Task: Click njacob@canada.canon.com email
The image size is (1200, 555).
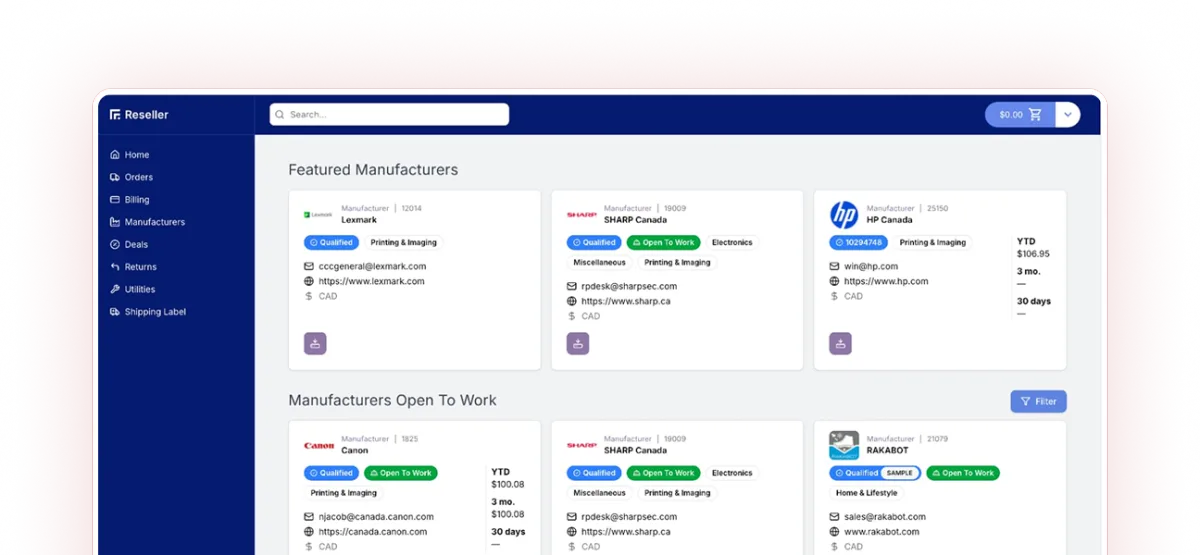Action: (376, 517)
